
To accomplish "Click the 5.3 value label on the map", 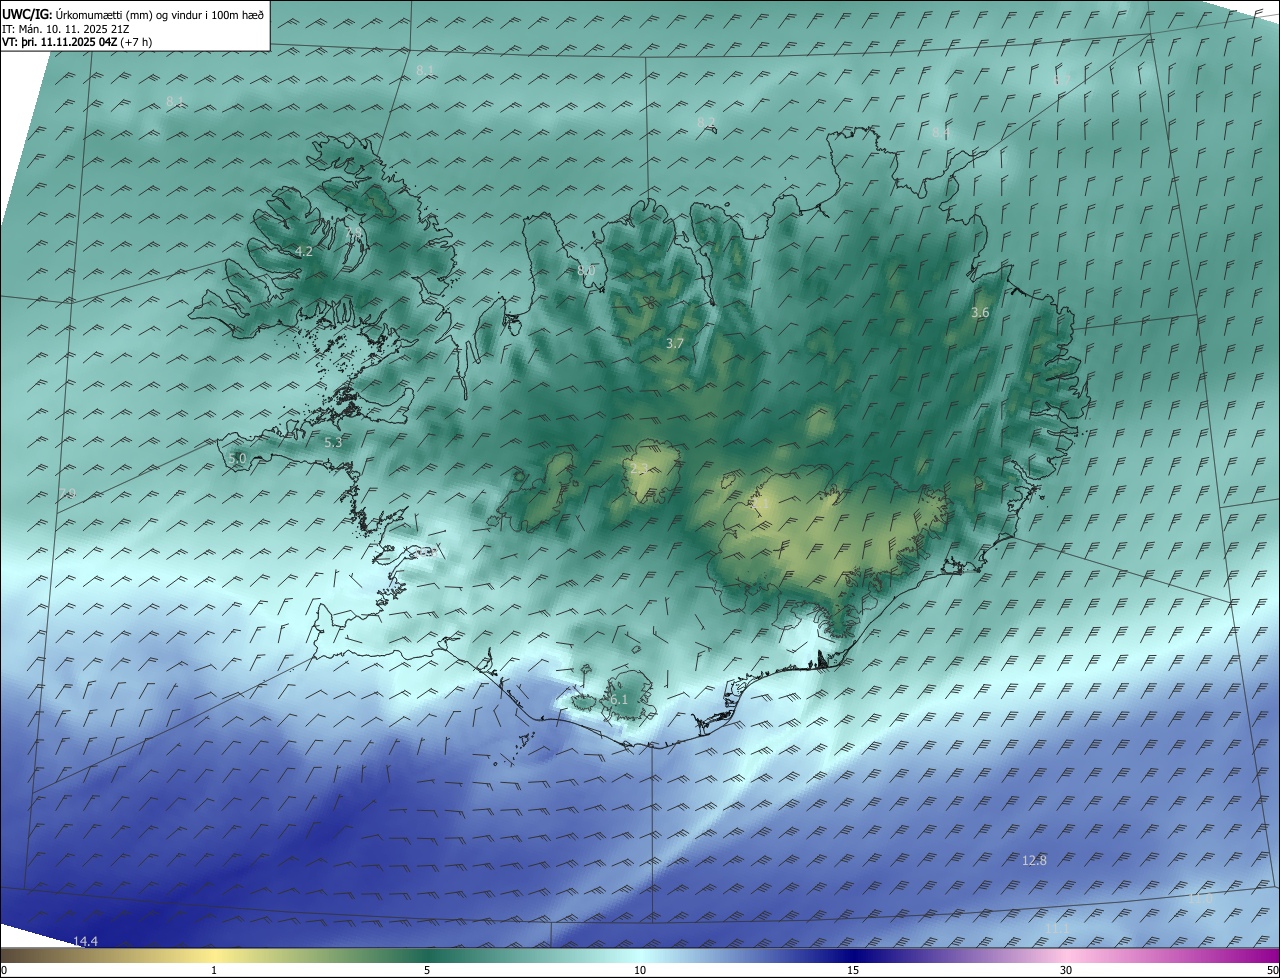I will 333,442.
